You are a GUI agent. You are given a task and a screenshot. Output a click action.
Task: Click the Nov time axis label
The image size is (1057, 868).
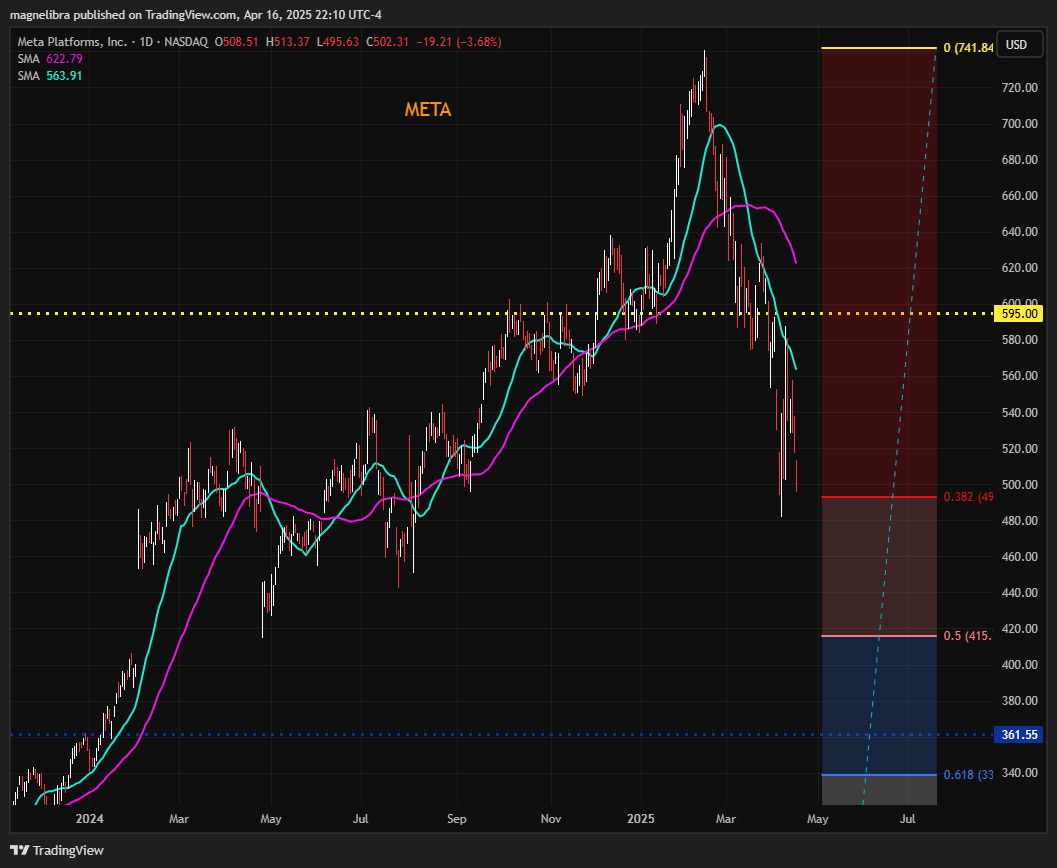point(551,819)
